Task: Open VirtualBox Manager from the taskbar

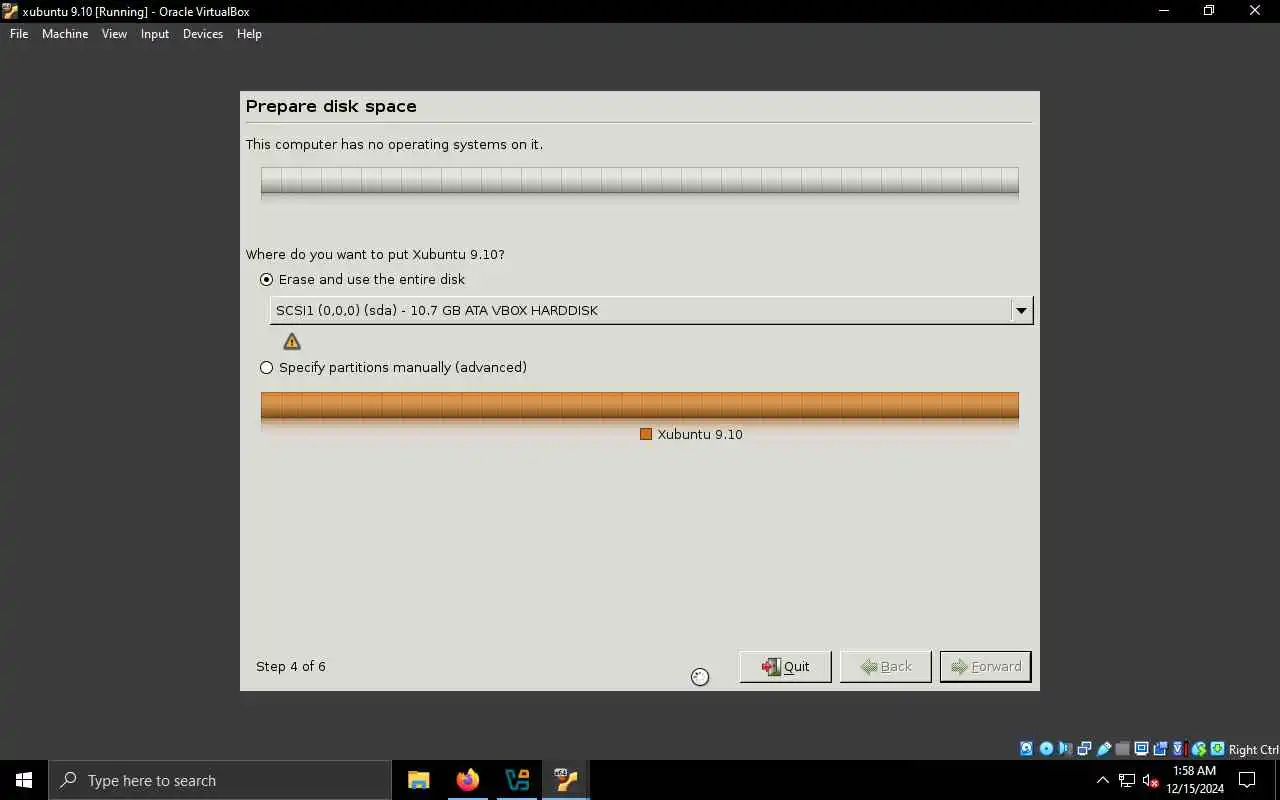Action: point(517,780)
